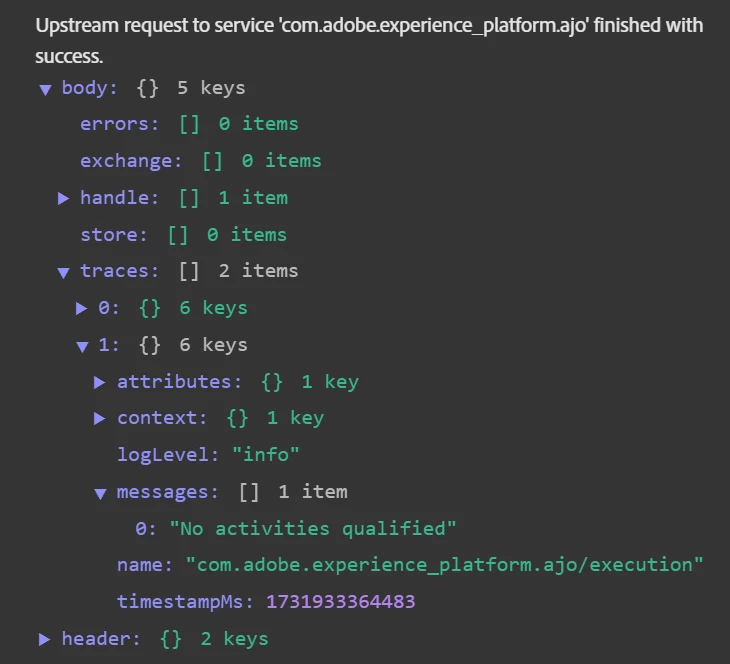Collapse the messages array triangle

[x=101, y=494]
